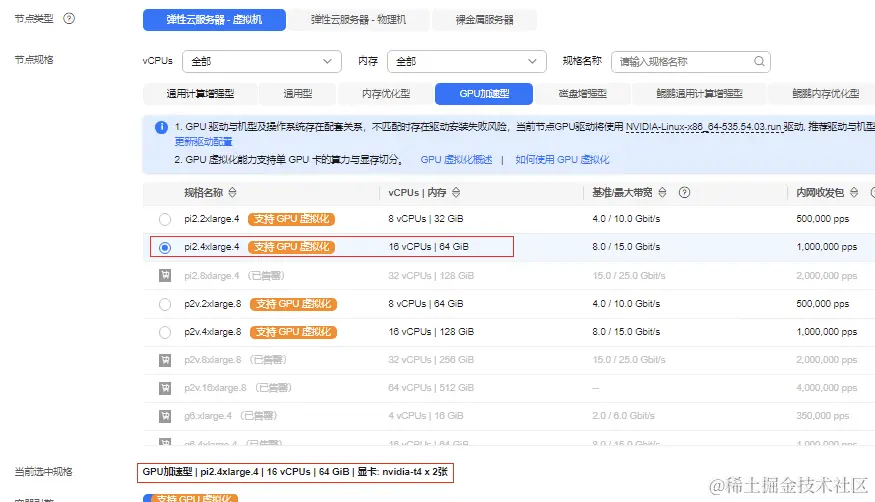Click the NVIDIA-Linux-x86_64-535.54.03.run driver name
This screenshot has width=875, height=502.
(703, 127)
